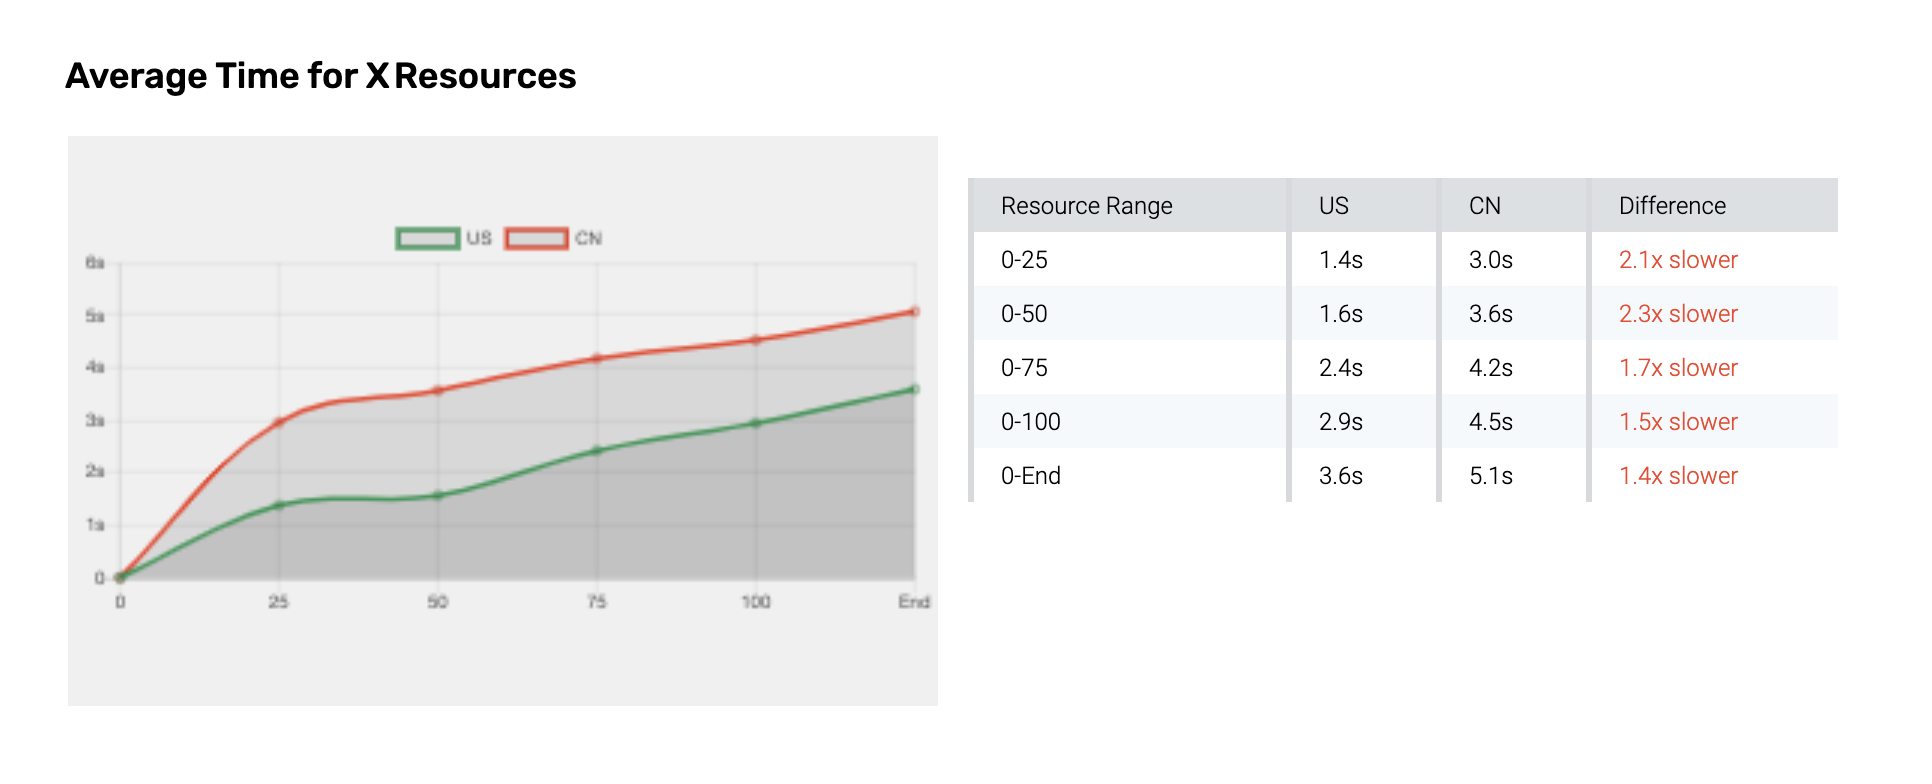Click the CN data point at 75
The height and width of the screenshot is (784, 1932).
(597, 358)
